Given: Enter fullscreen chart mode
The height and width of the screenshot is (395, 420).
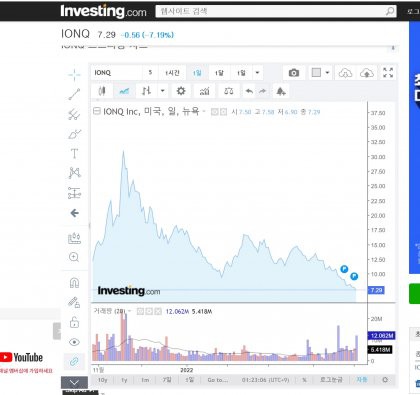Looking at the screenshot, I should [x=388, y=73].
